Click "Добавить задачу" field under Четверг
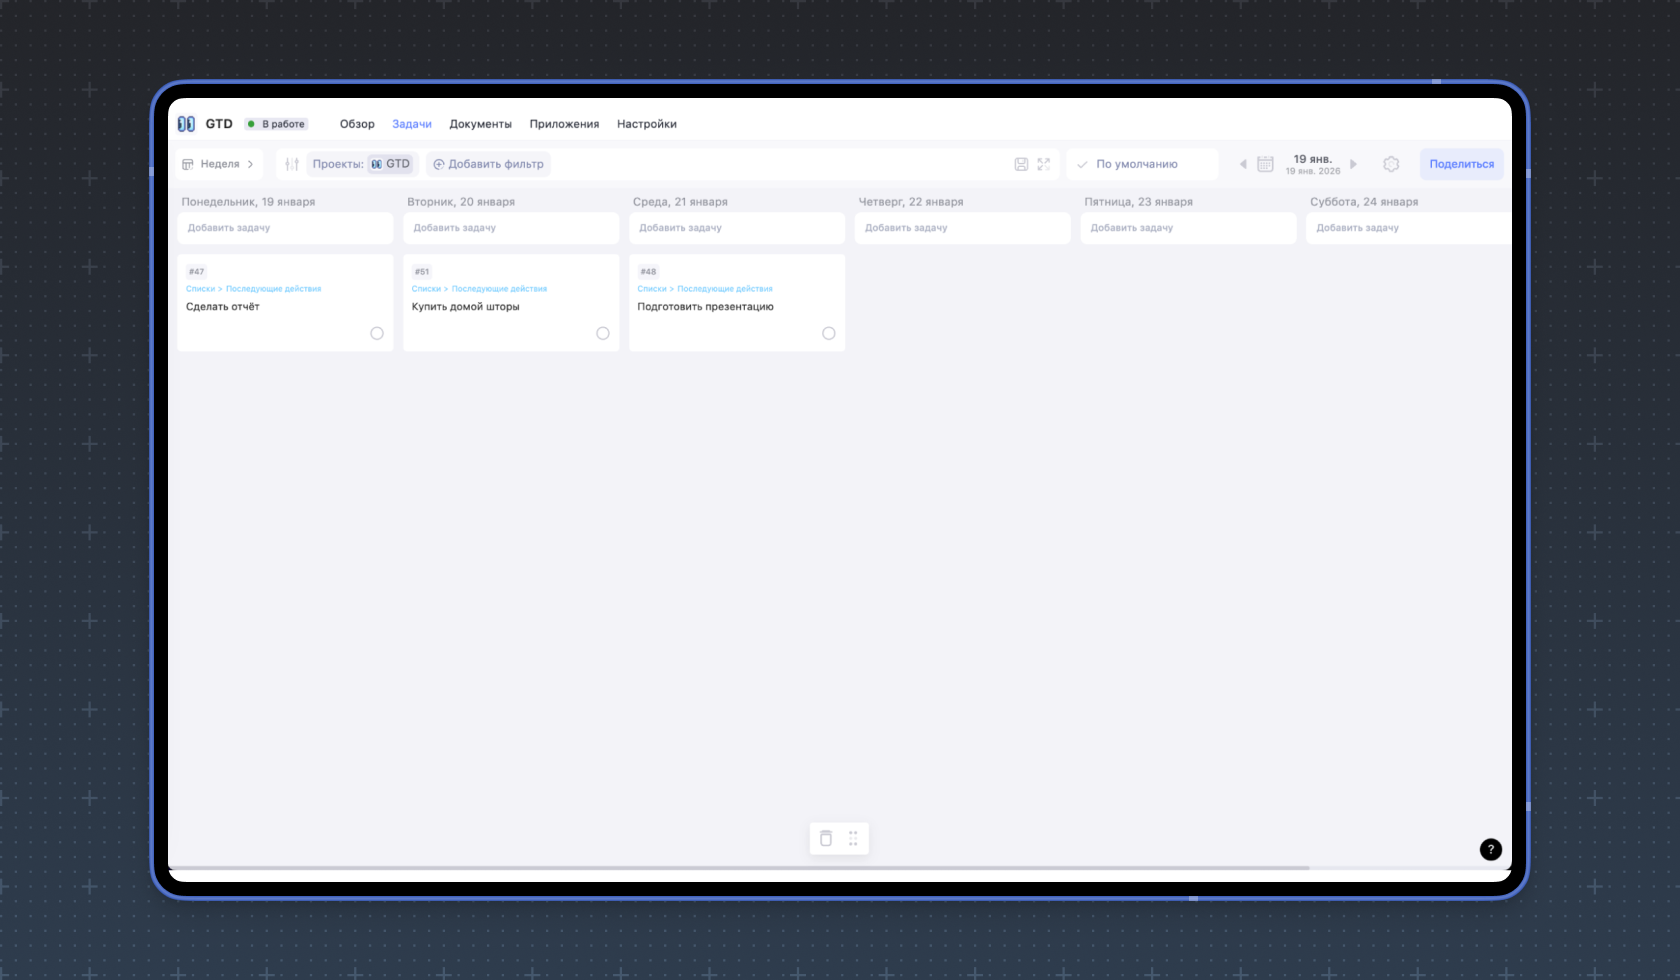 pos(962,228)
